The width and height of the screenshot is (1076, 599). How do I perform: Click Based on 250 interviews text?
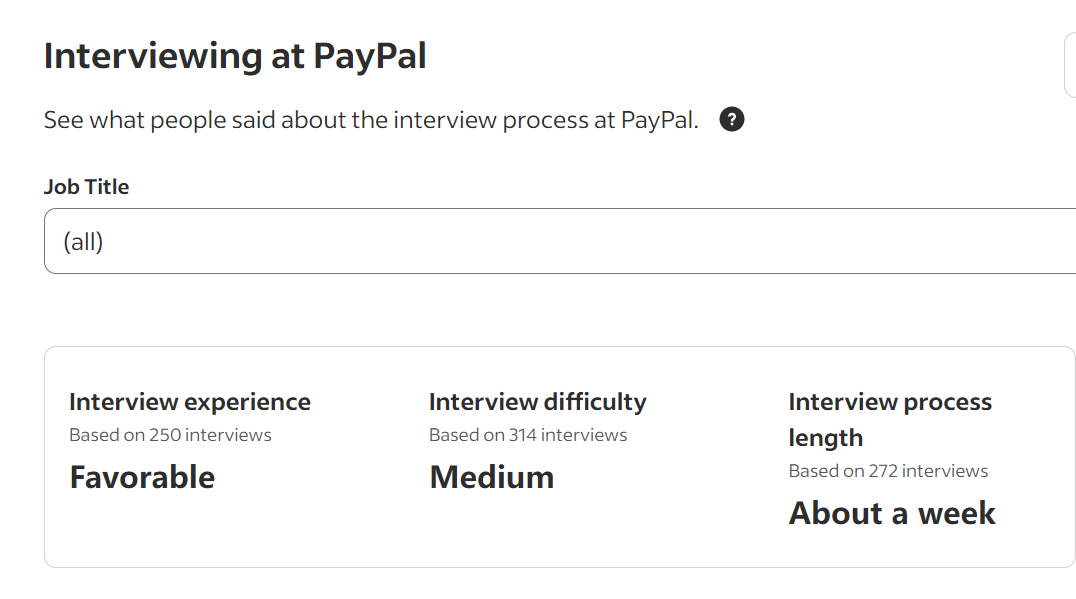(170, 435)
